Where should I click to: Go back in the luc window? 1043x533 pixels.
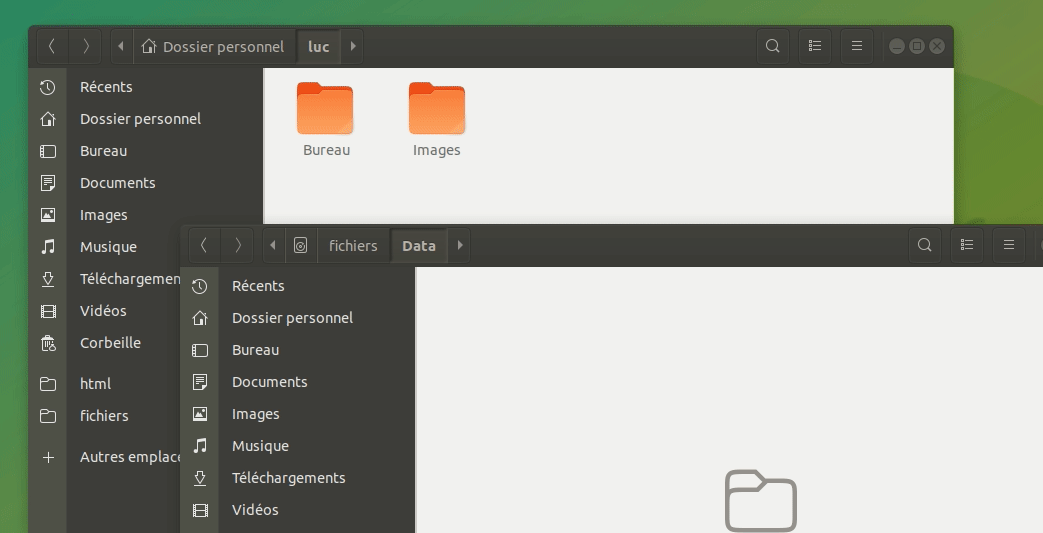[x=52, y=46]
